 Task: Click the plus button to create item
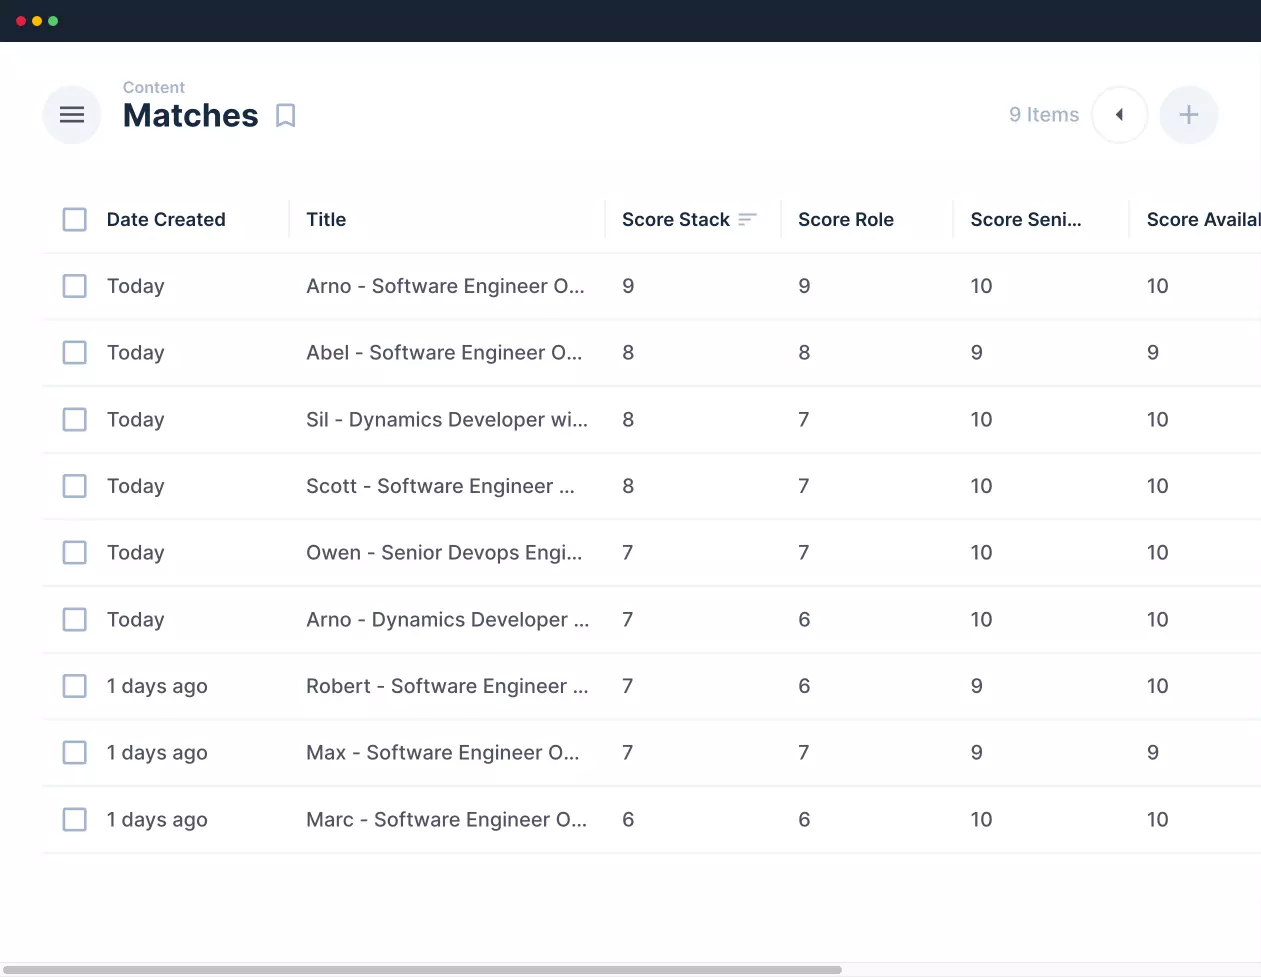click(x=1188, y=115)
